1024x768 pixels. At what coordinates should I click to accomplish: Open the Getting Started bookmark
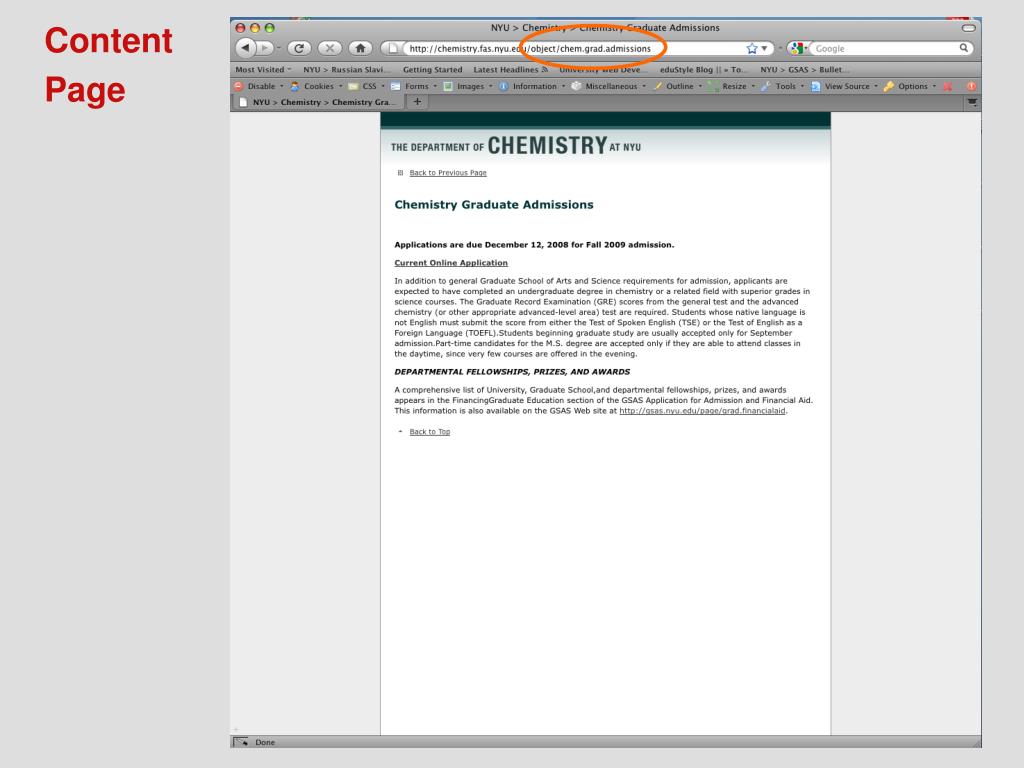click(x=432, y=70)
